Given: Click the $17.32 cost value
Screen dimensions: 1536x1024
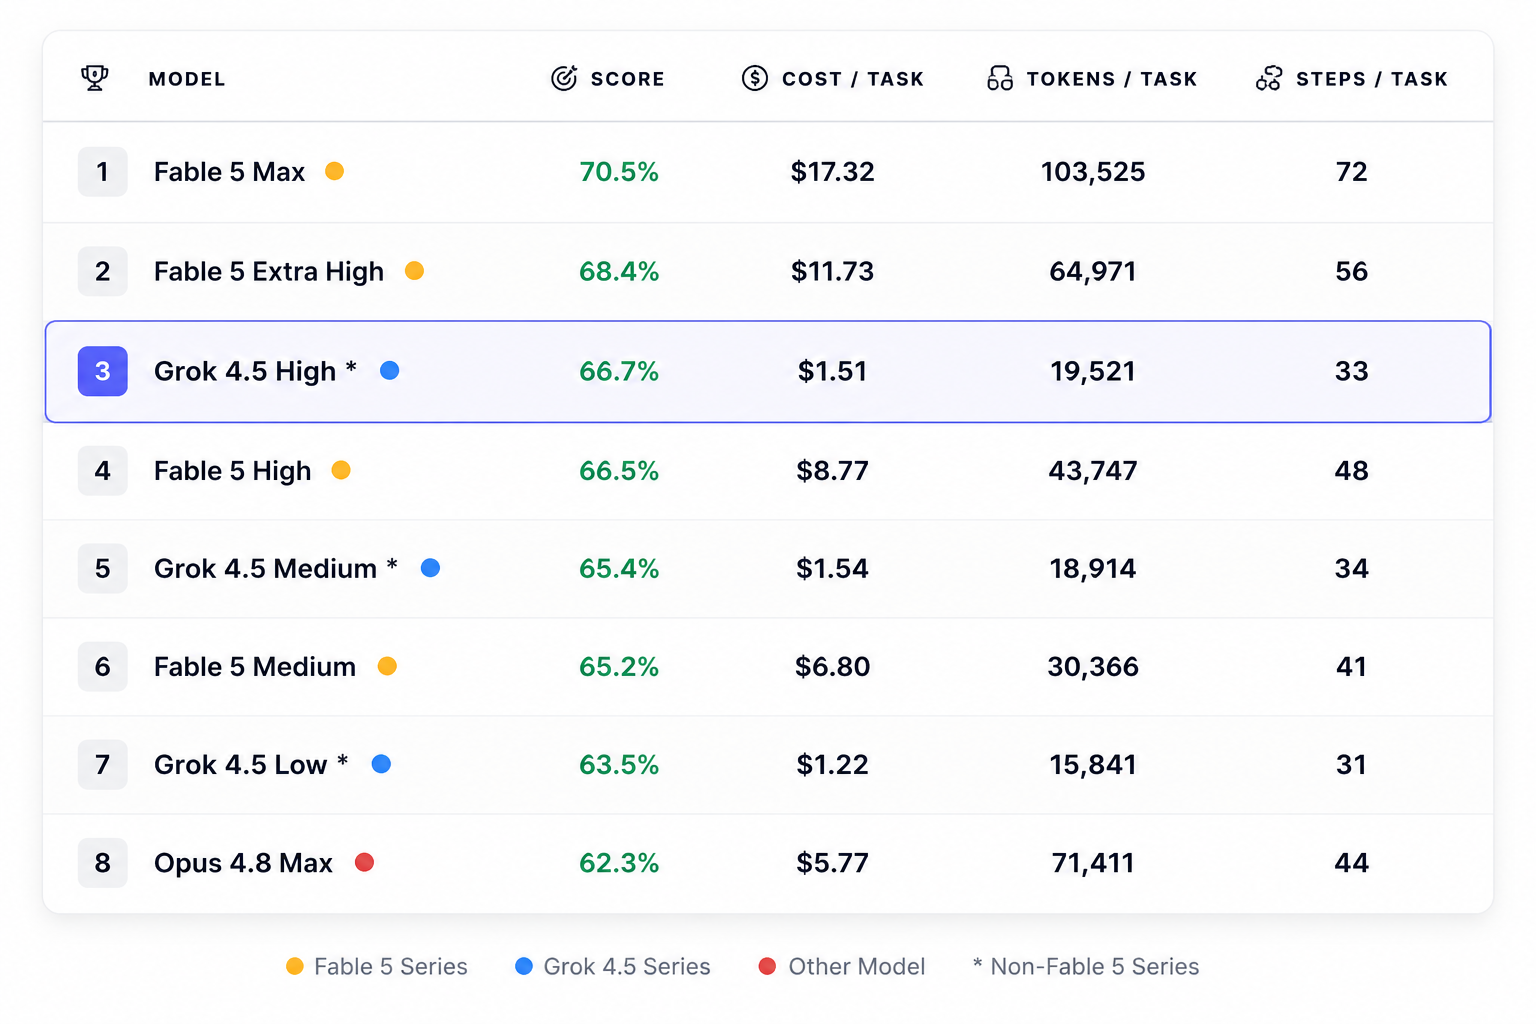Looking at the screenshot, I should pyautogui.click(x=833, y=172).
